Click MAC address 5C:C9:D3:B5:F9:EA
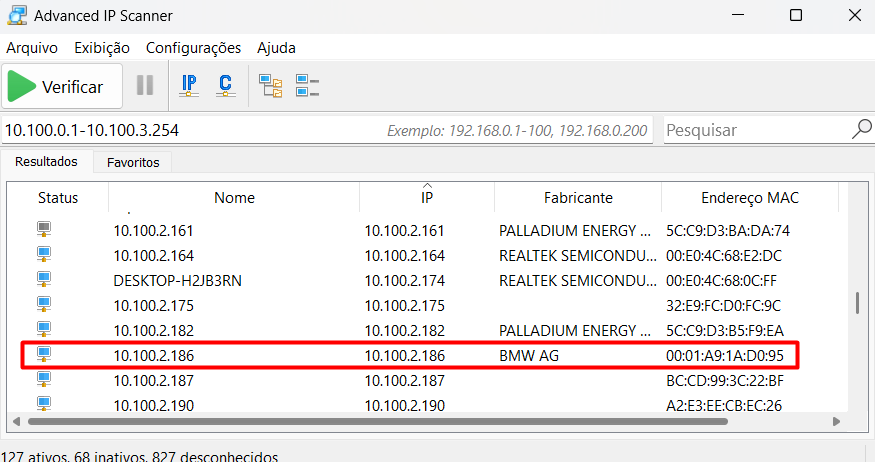Viewport: 875px width, 462px height. 725,331
